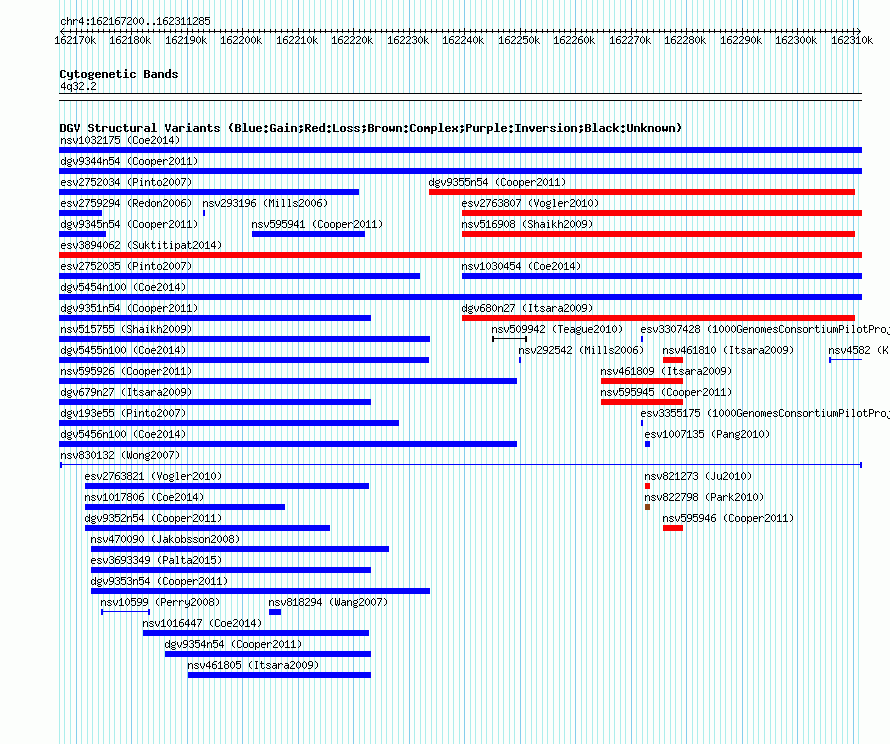890x744 pixels.
Task: Open the dgv9345n54 (Cooper2011) label
Action: tap(129, 224)
